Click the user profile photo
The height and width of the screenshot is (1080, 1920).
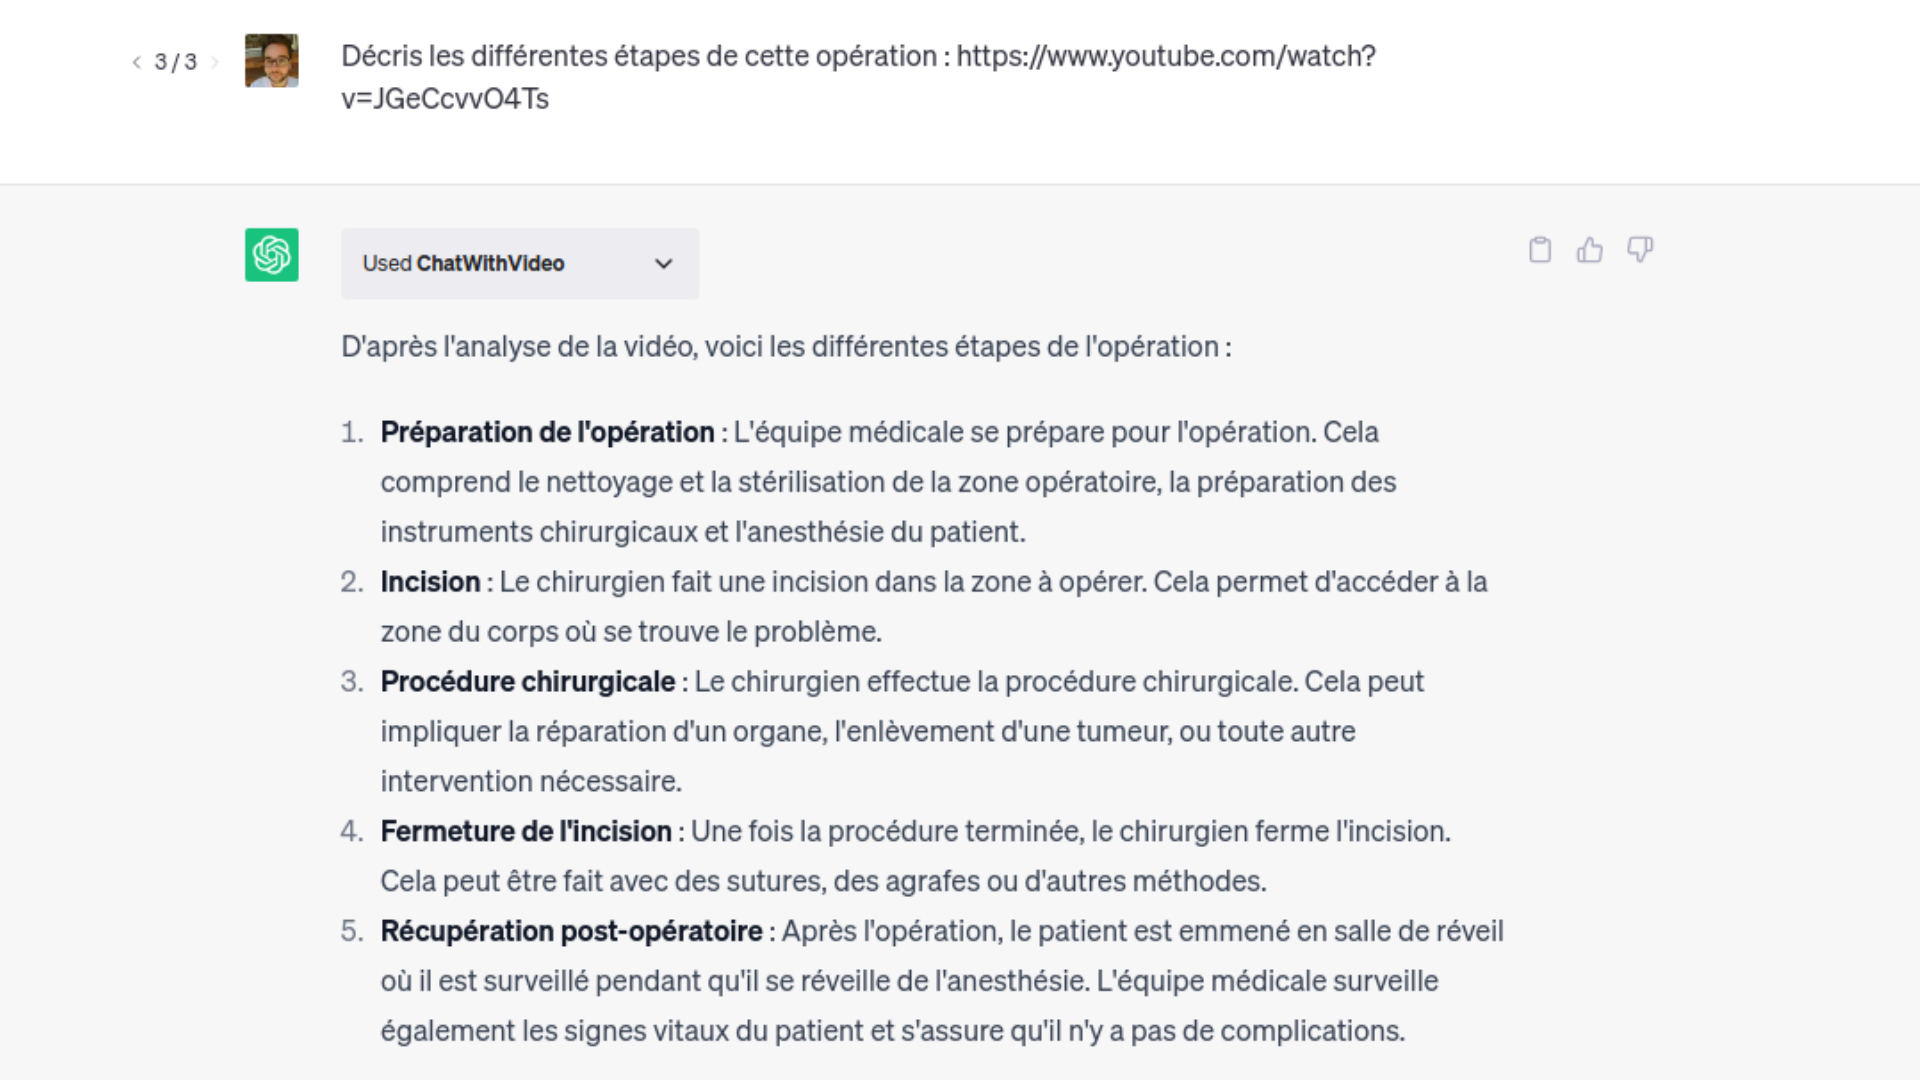pos(272,61)
